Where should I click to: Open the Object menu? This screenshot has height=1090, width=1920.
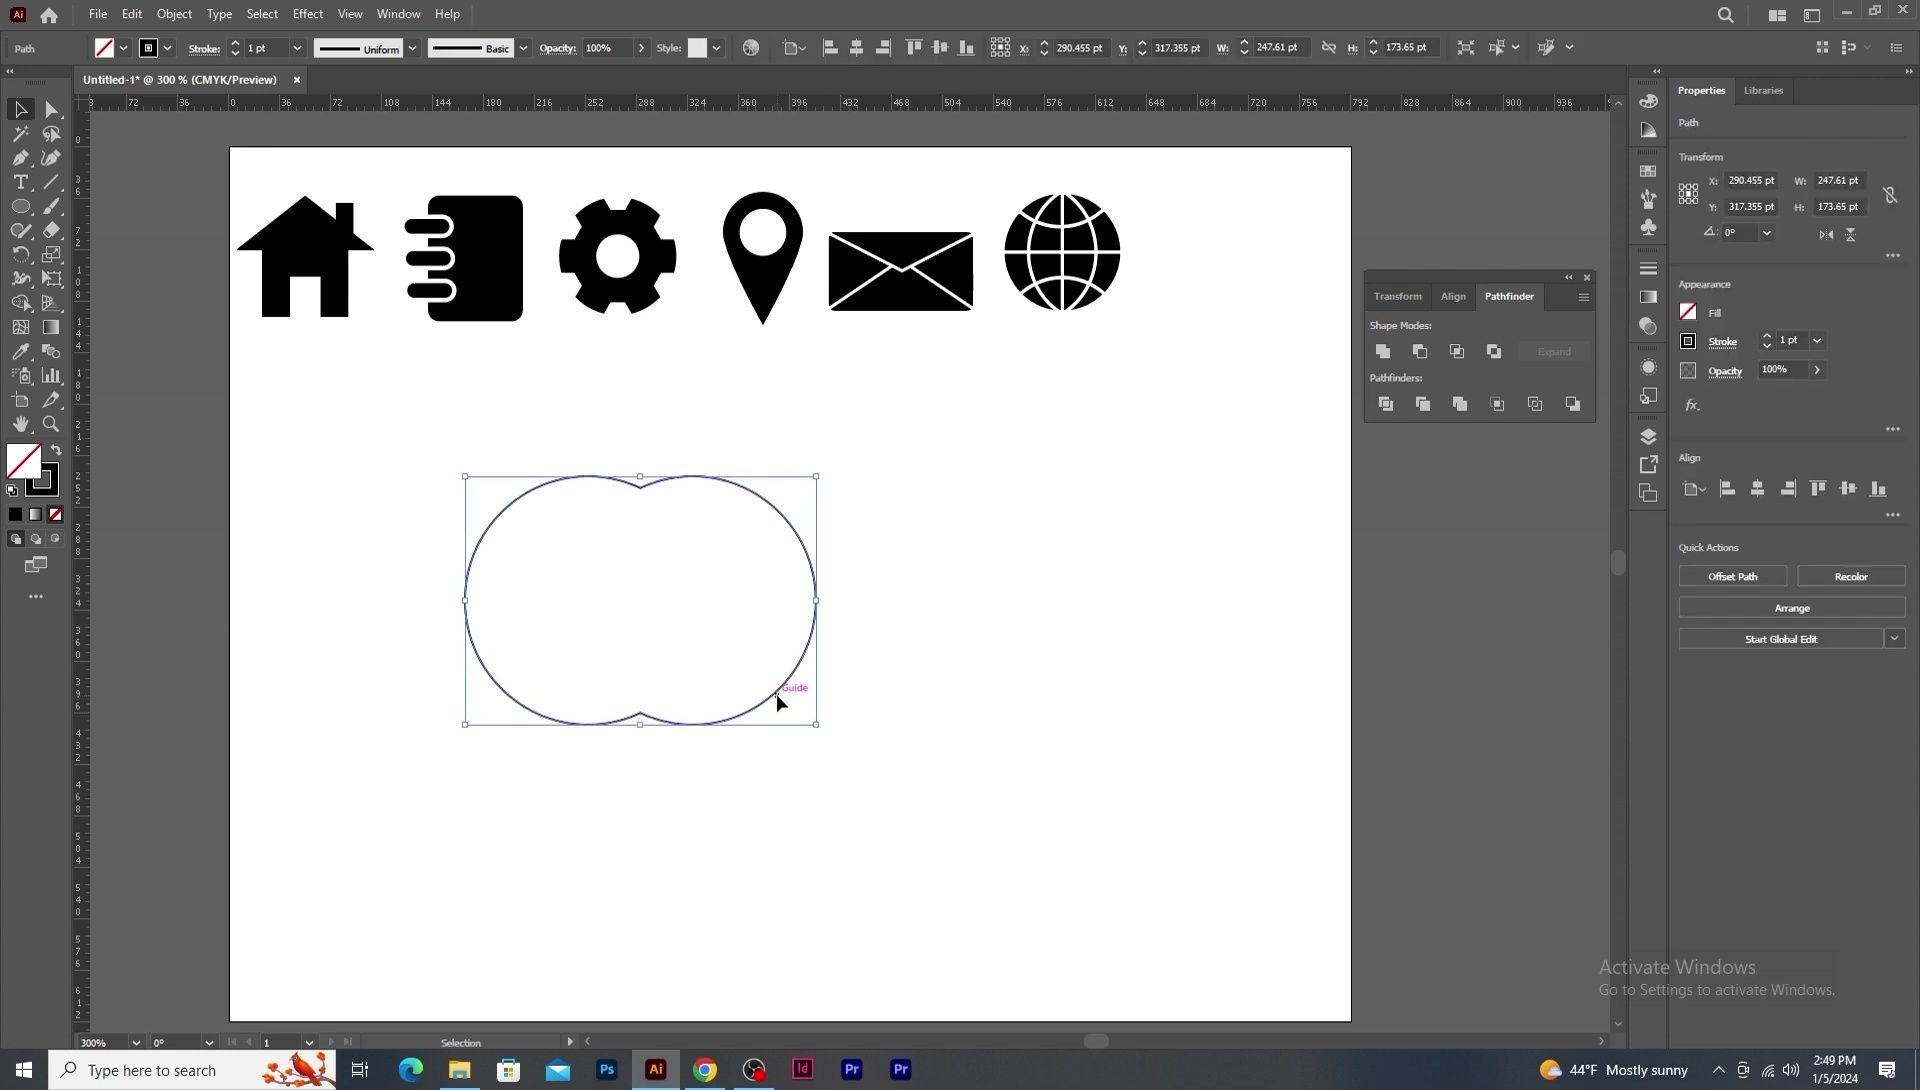pyautogui.click(x=174, y=14)
